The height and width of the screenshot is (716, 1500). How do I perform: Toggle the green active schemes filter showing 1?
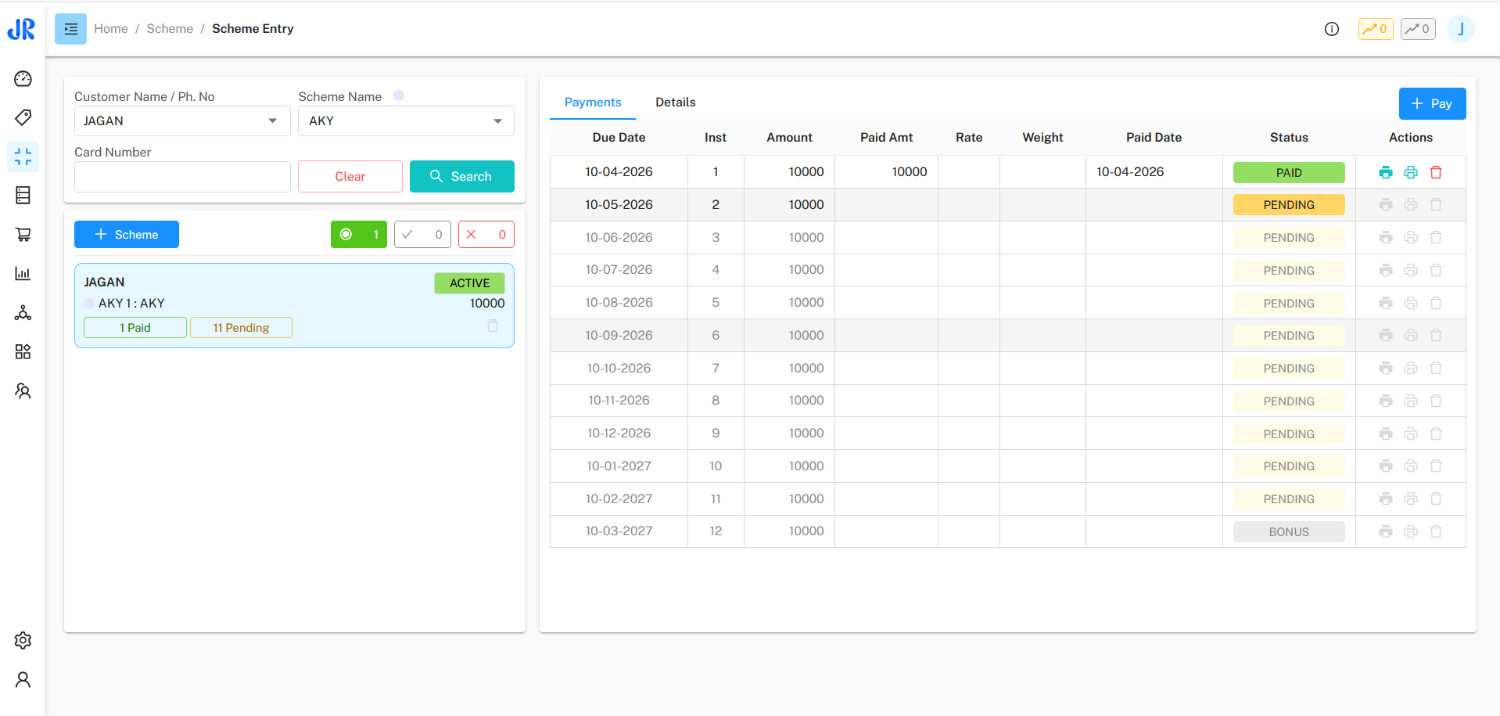(359, 234)
